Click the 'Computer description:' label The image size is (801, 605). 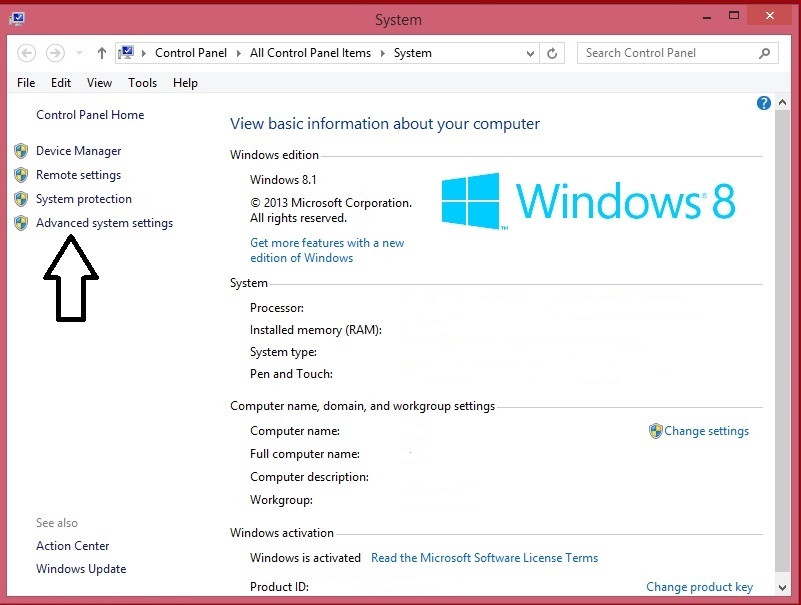pyautogui.click(x=309, y=477)
